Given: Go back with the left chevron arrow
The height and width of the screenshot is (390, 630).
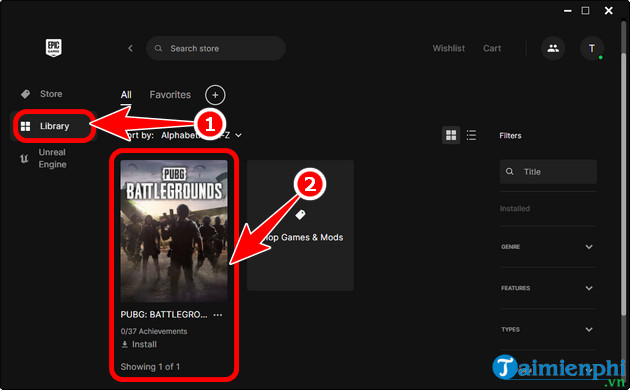Looking at the screenshot, I should tap(130, 48).
